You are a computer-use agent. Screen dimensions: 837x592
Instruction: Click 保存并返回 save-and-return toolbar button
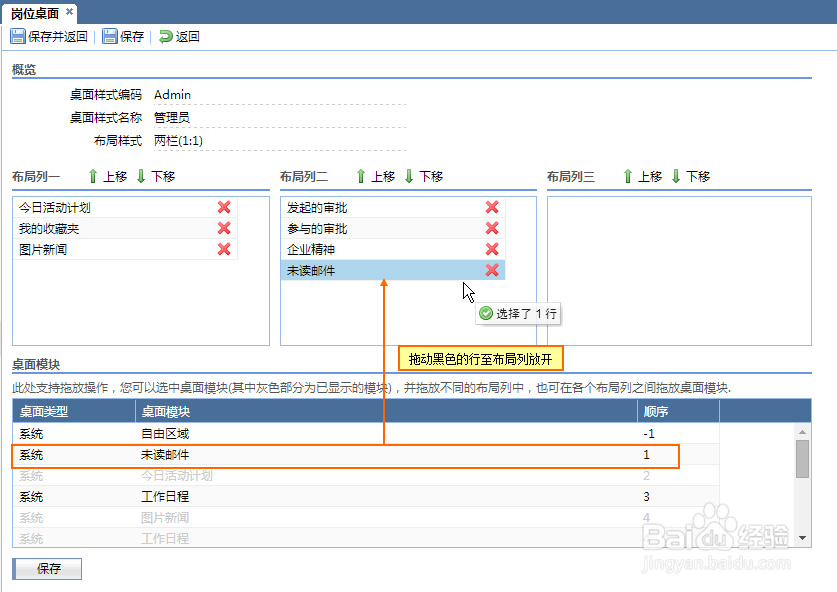click(x=49, y=36)
